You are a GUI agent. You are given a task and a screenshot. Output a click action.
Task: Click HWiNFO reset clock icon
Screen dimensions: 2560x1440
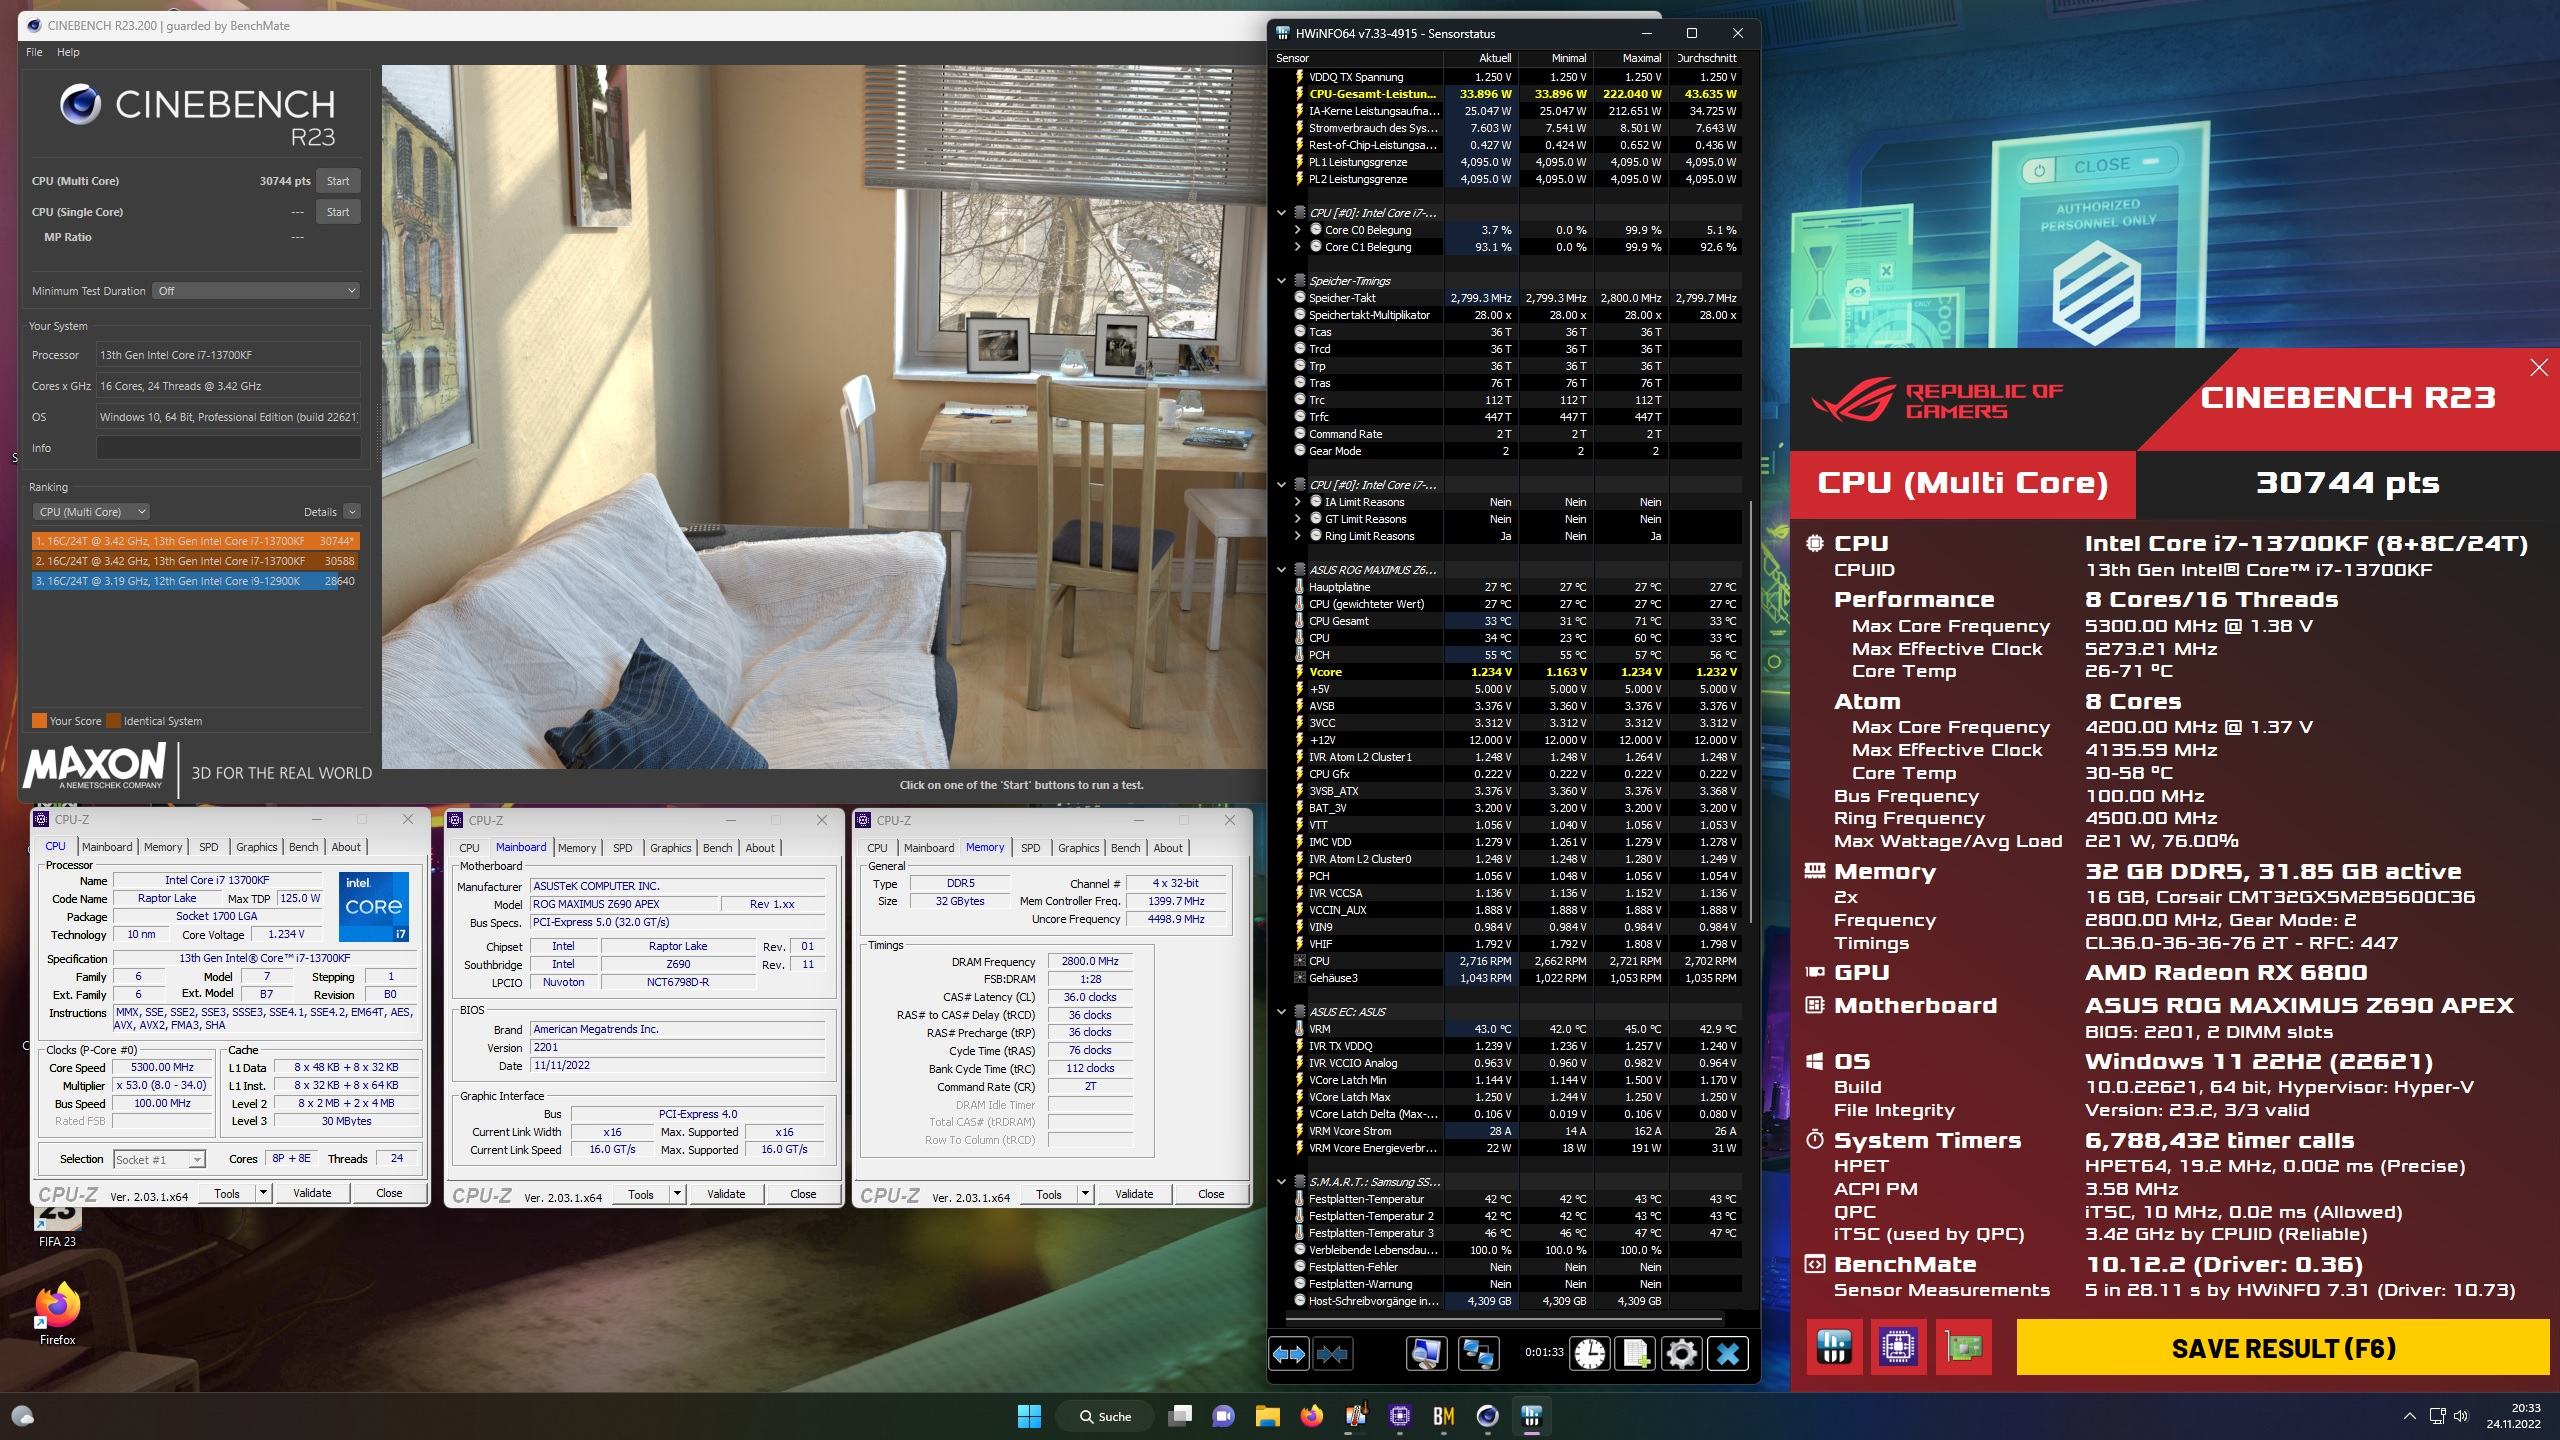[1590, 1354]
